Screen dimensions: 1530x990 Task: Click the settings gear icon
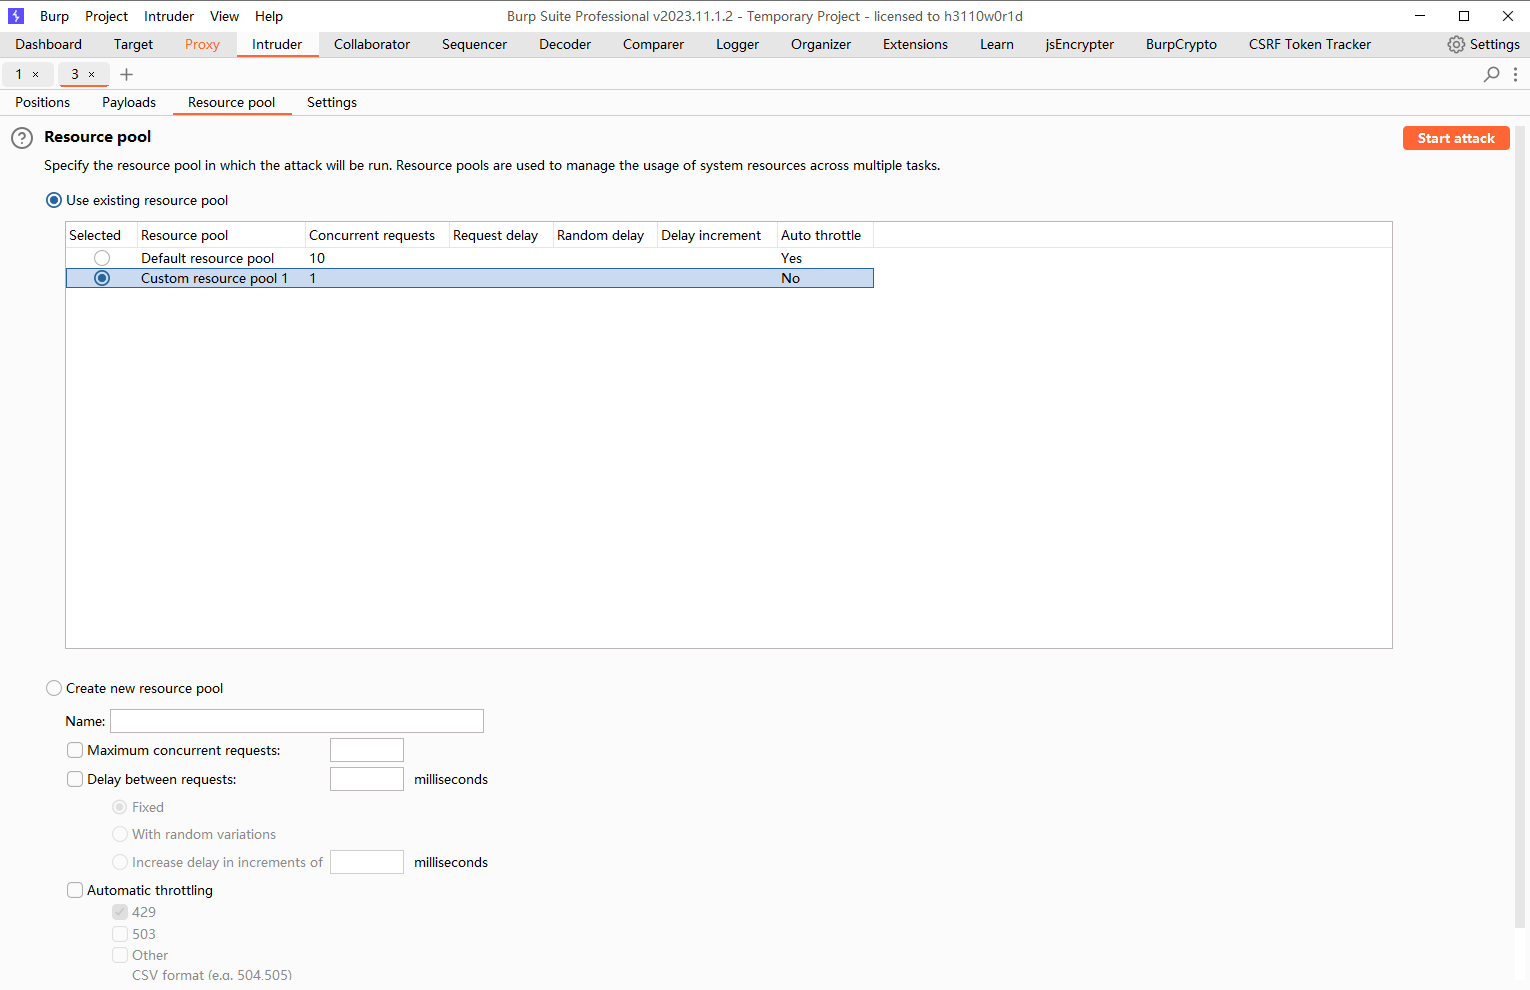[1456, 44]
